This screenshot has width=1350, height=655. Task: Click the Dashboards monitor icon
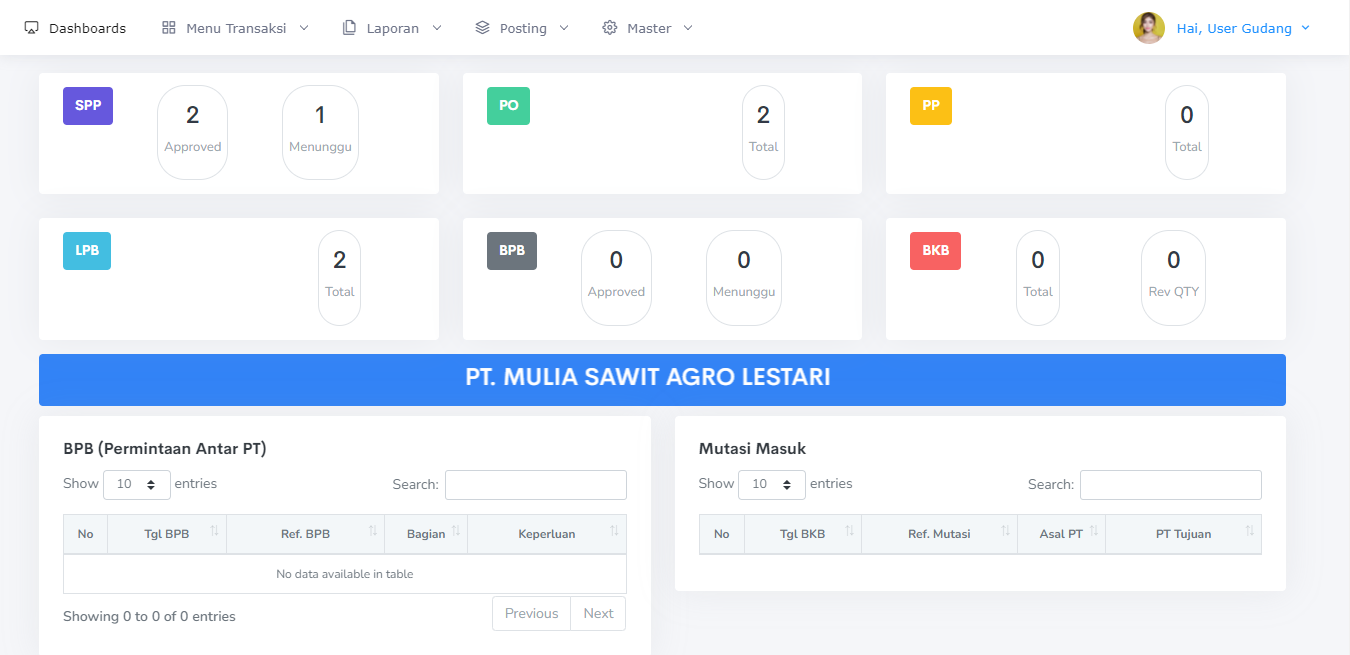coord(32,27)
